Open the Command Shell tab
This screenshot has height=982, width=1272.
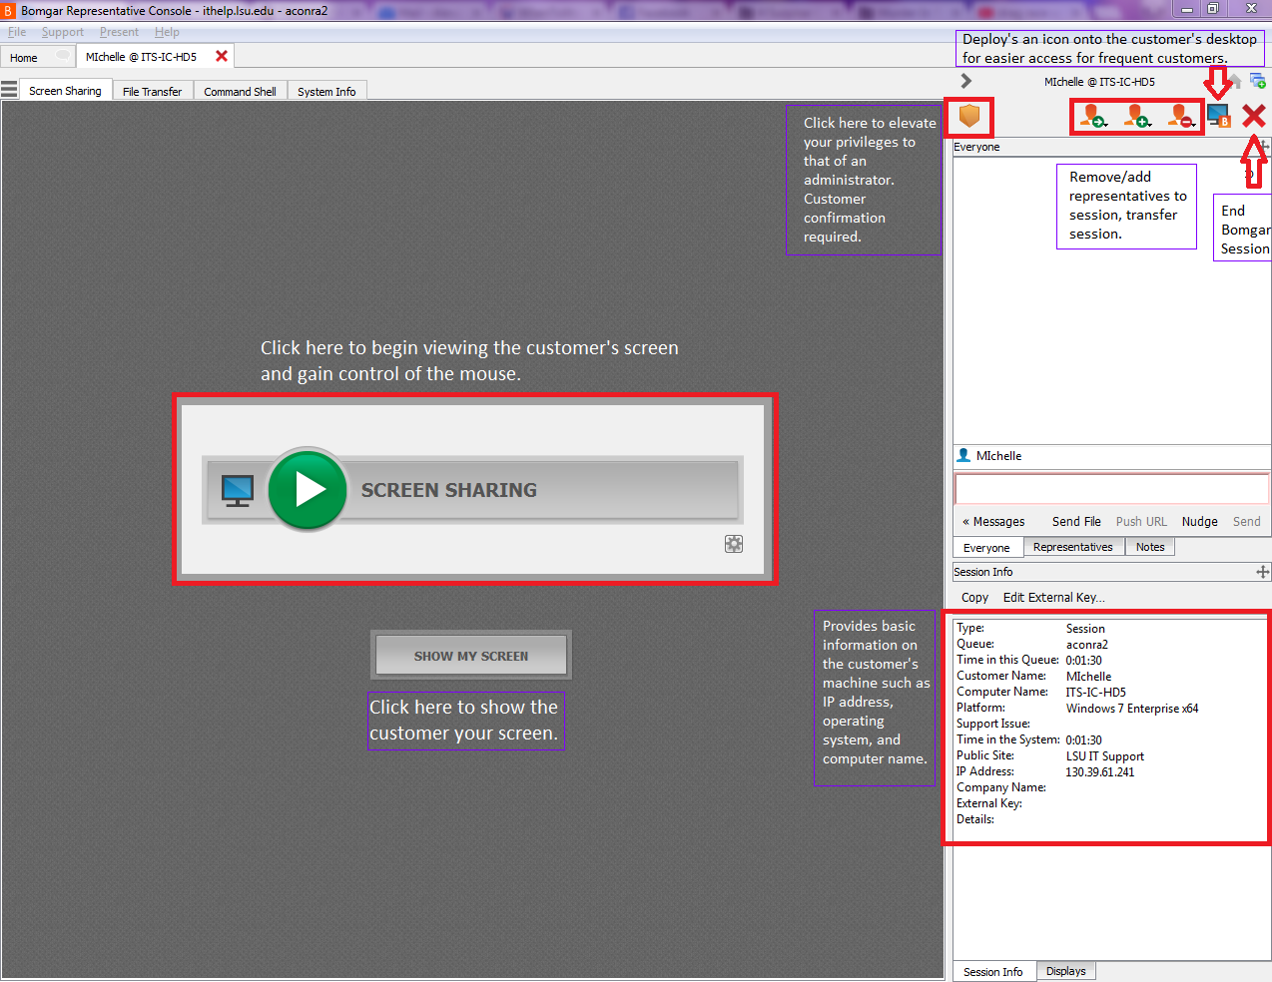[x=240, y=91]
